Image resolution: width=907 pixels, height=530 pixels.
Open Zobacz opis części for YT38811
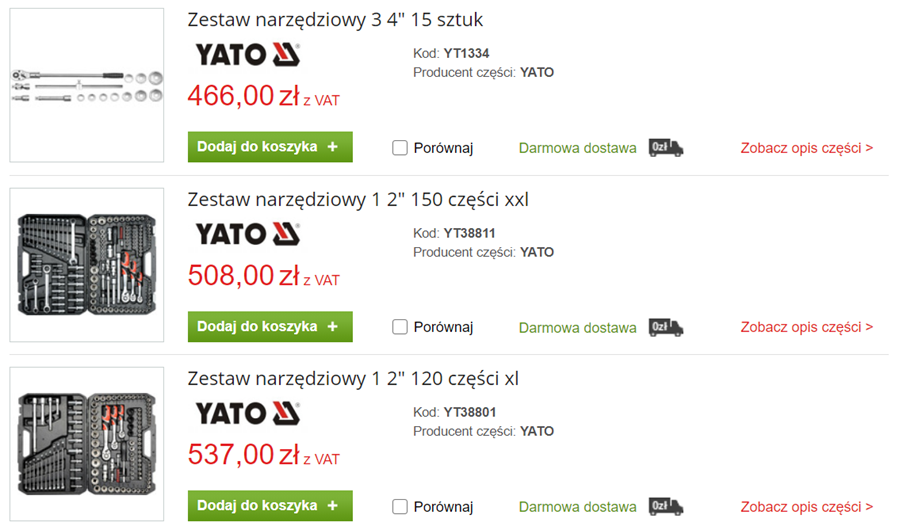click(x=806, y=327)
